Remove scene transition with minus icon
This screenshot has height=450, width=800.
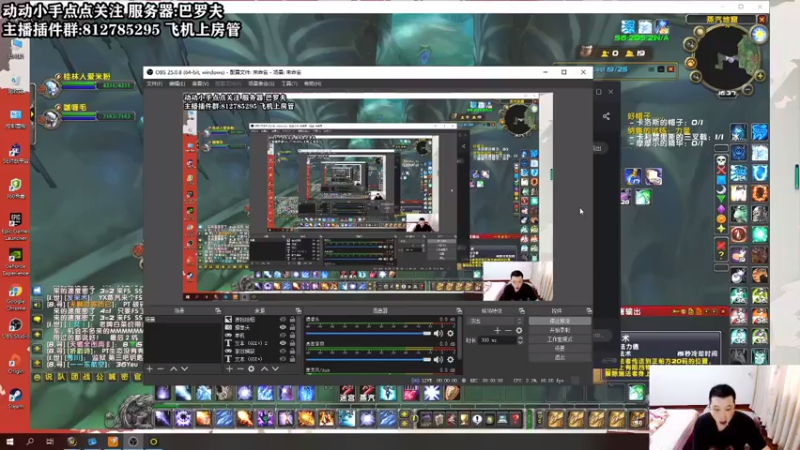[508, 331]
